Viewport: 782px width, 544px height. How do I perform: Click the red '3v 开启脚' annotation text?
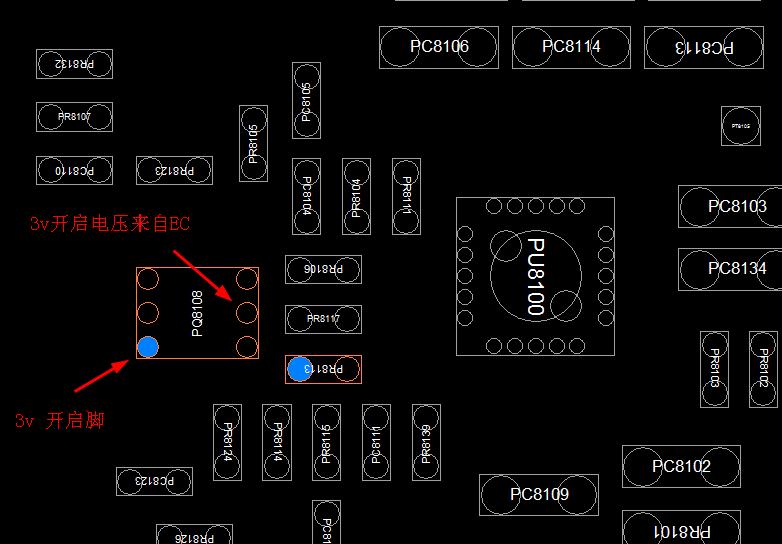pos(59,421)
